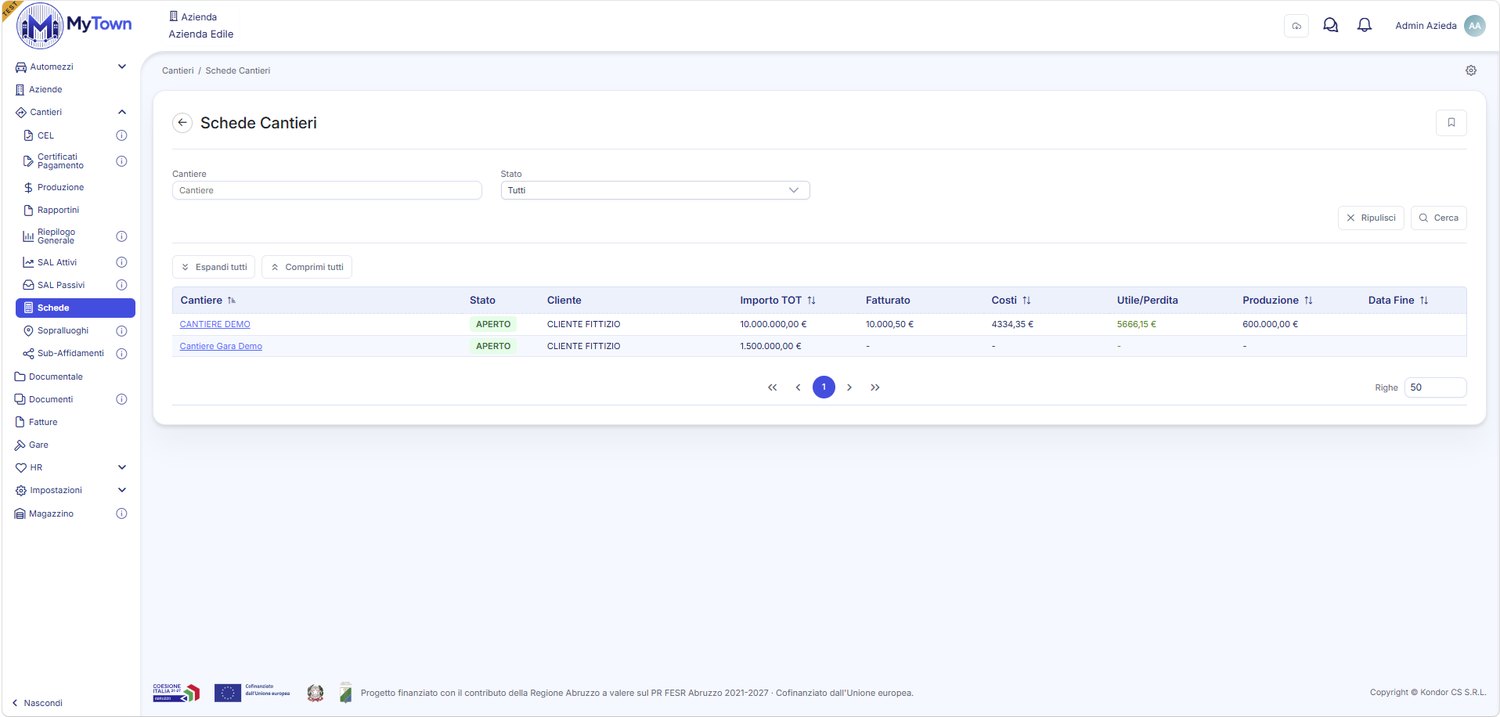Viewport: 1500px width, 717px height.
Task: Click the Espandi tutti button
Action: coord(213,267)
